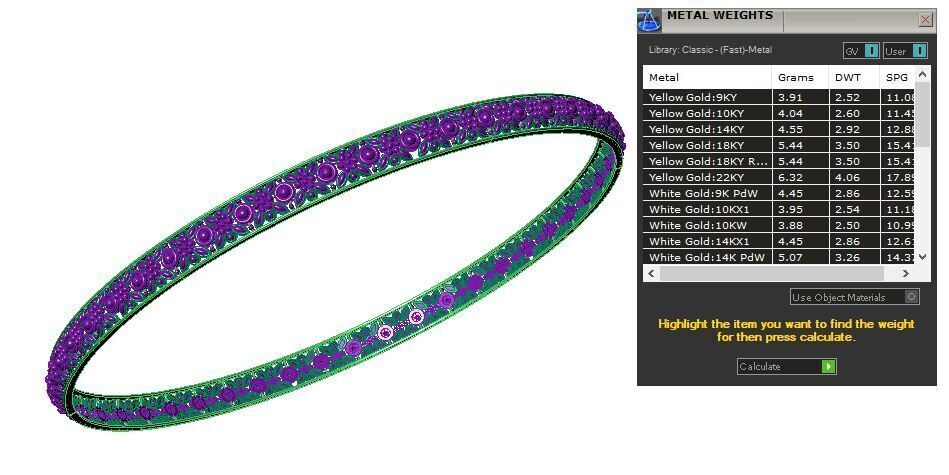Click the Metal Weights scale icon
This screenshot has width=949, height=475.
click(649, 20)
